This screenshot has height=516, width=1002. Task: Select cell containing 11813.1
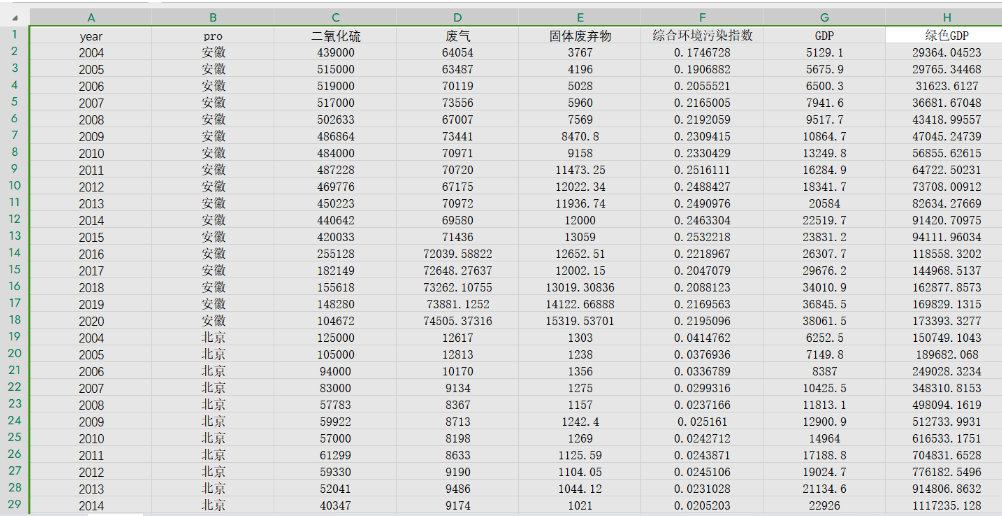tap(824, 405)
